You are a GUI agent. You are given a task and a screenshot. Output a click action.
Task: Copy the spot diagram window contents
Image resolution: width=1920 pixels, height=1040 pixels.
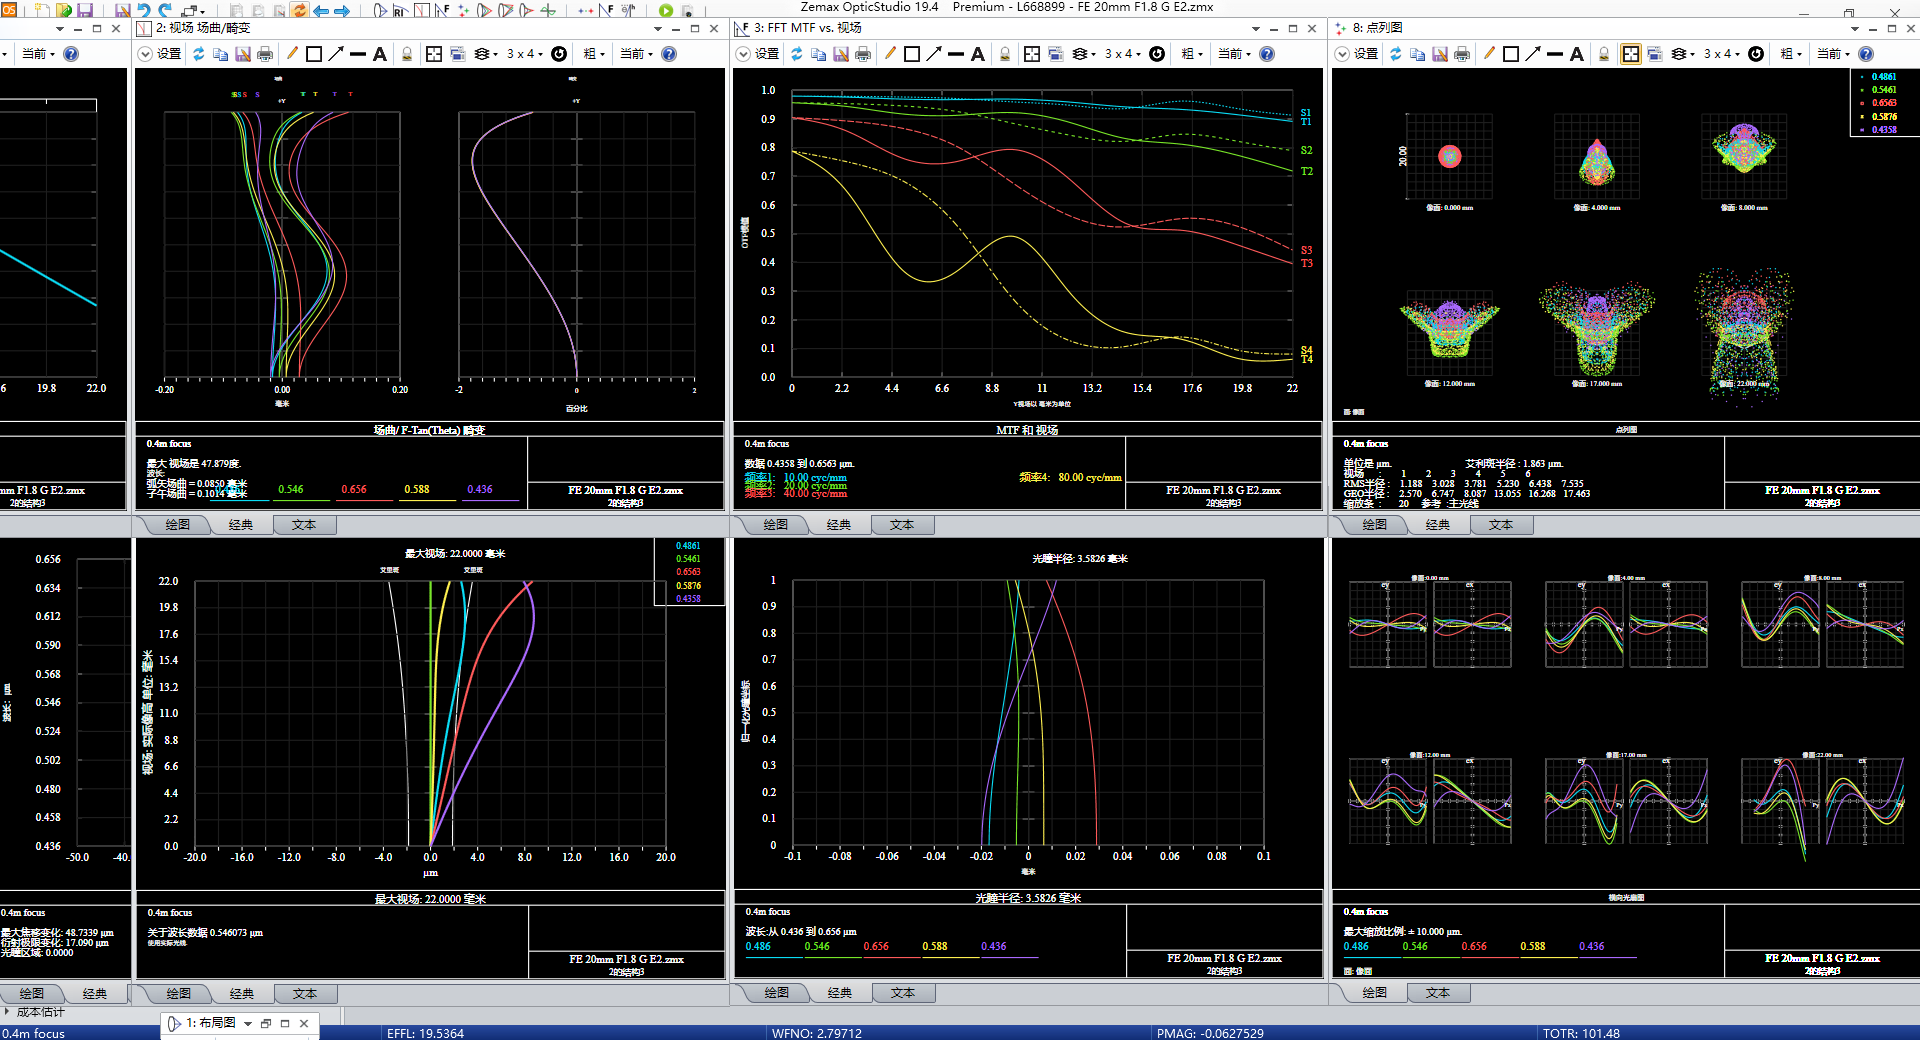point(1418,54)
